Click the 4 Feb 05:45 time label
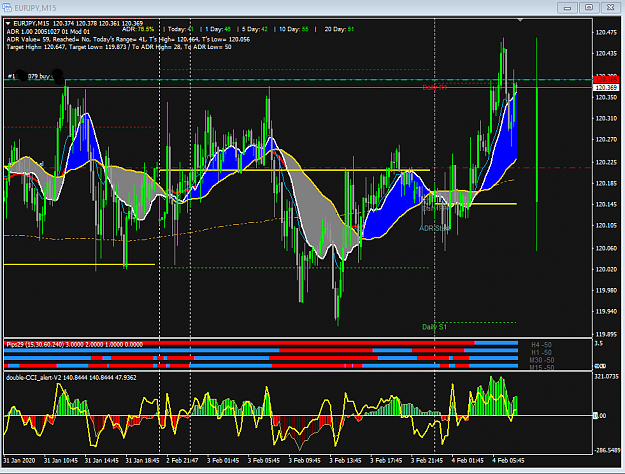Screen dimensions: 625x474 [508, 460]
